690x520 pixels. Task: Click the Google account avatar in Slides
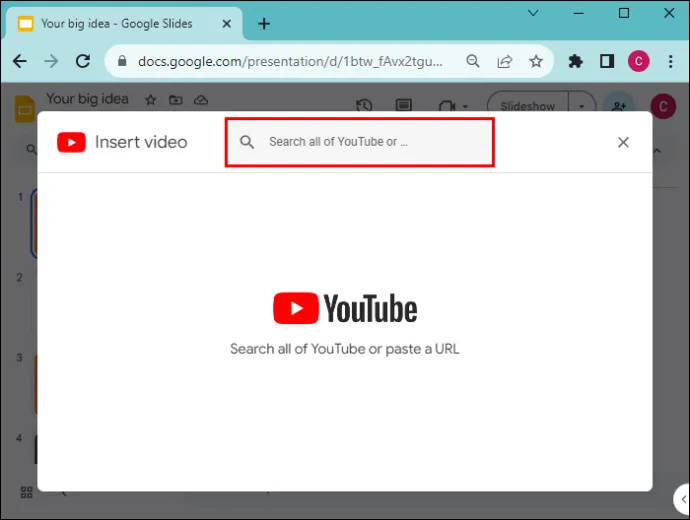(x=663, y=106)
